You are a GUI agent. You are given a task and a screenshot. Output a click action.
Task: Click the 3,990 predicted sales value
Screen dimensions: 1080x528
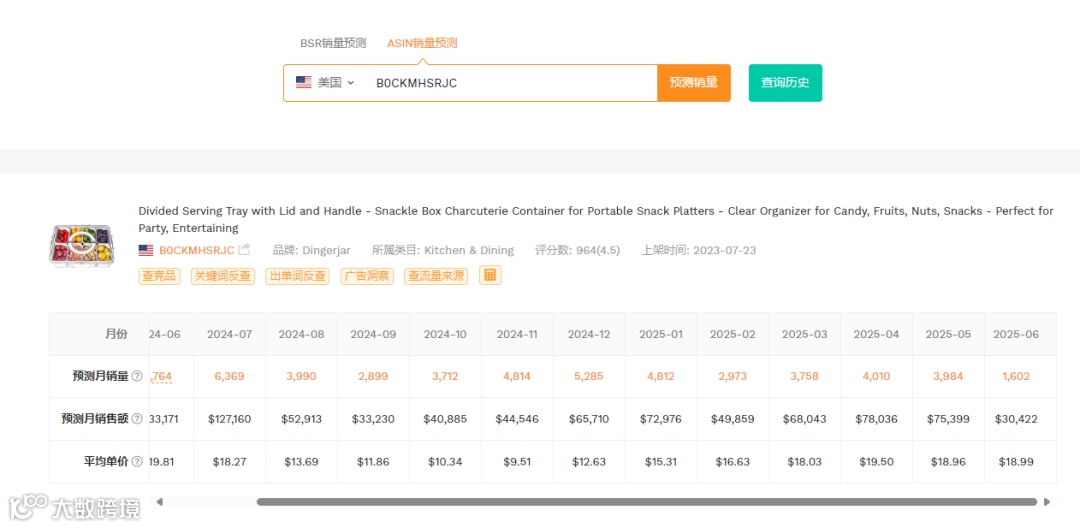tap(301, 377)
